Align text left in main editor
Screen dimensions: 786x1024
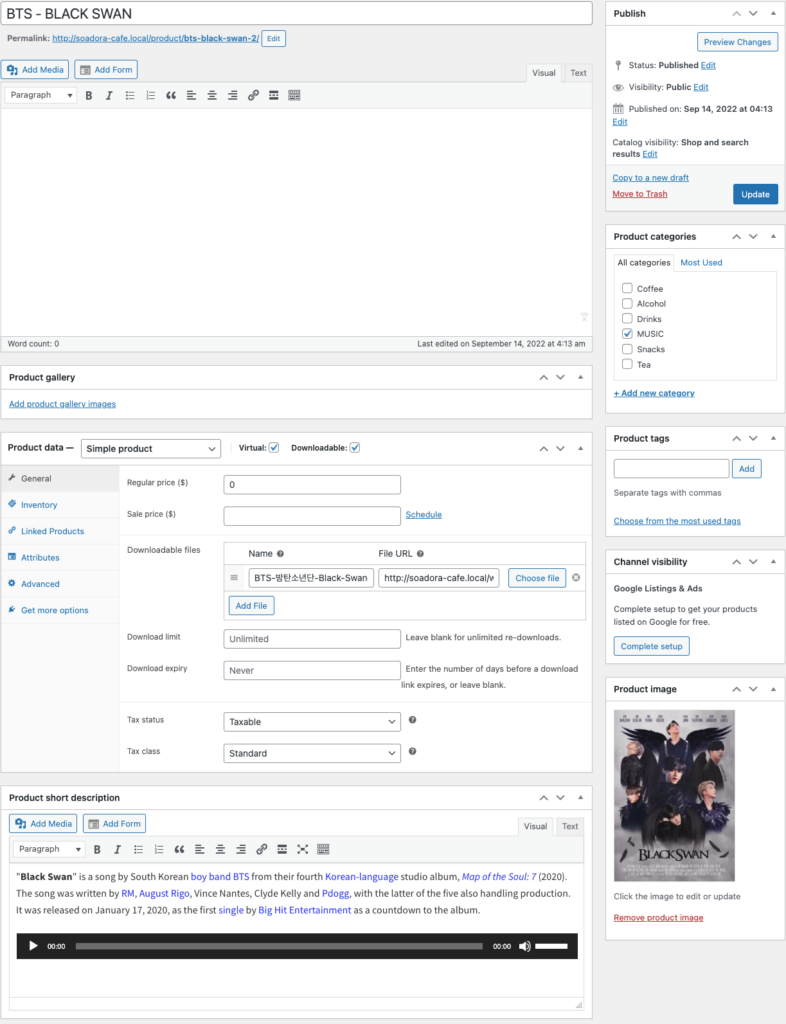tap(191, 95)
